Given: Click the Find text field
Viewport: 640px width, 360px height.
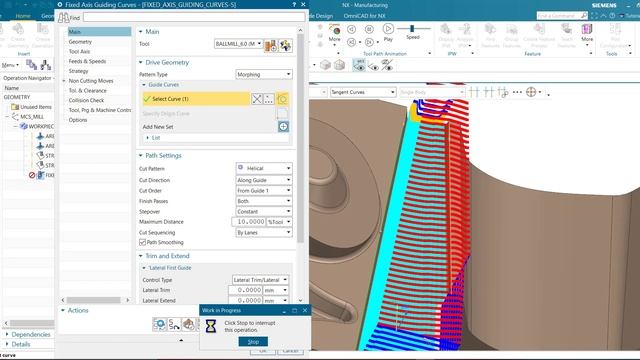Looking at the screenshot, I should tap(194, 17).
